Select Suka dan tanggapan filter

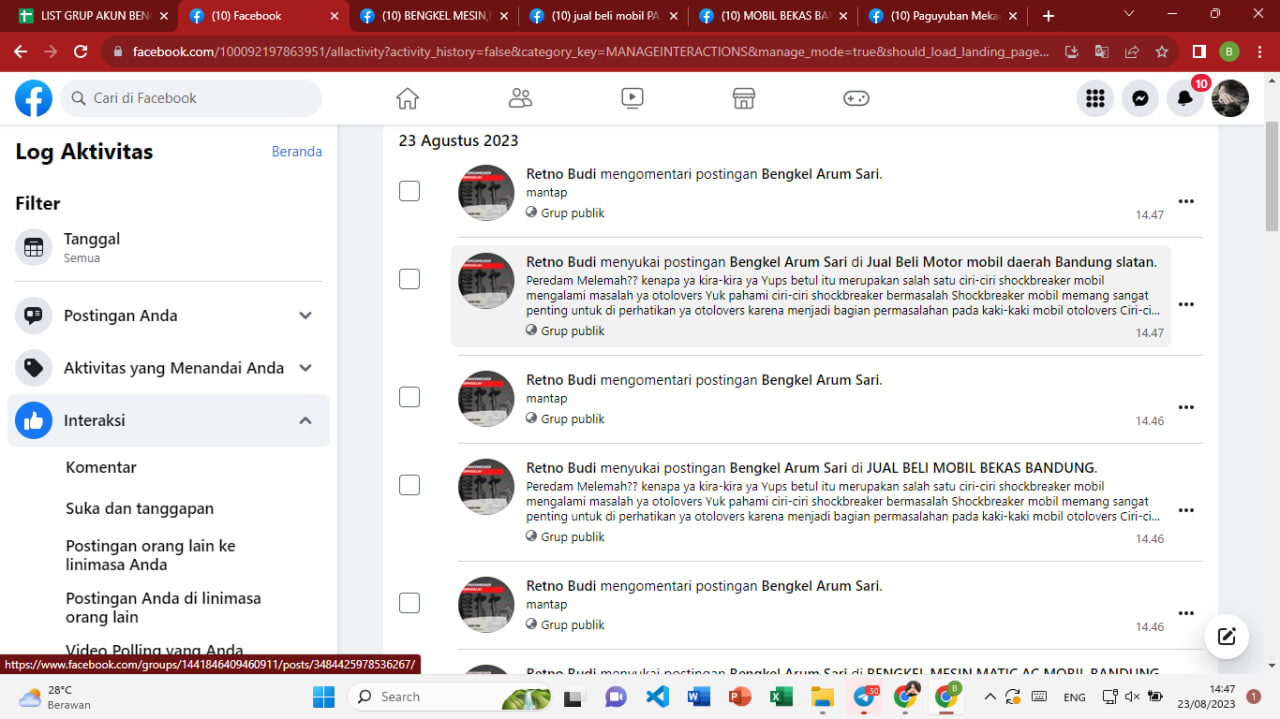tap(140, 508)
